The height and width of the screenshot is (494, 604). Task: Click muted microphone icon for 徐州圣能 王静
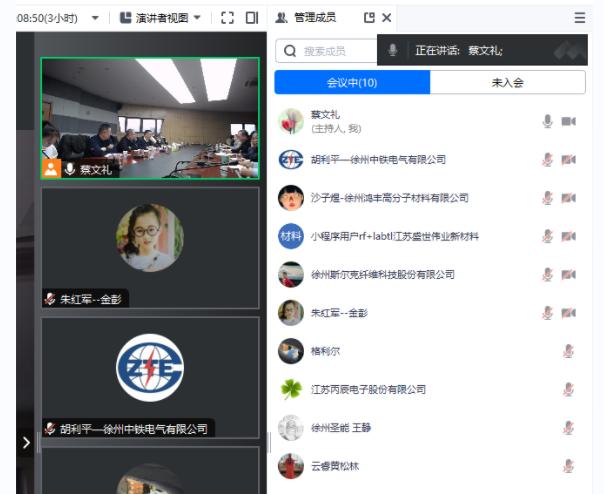568,428
